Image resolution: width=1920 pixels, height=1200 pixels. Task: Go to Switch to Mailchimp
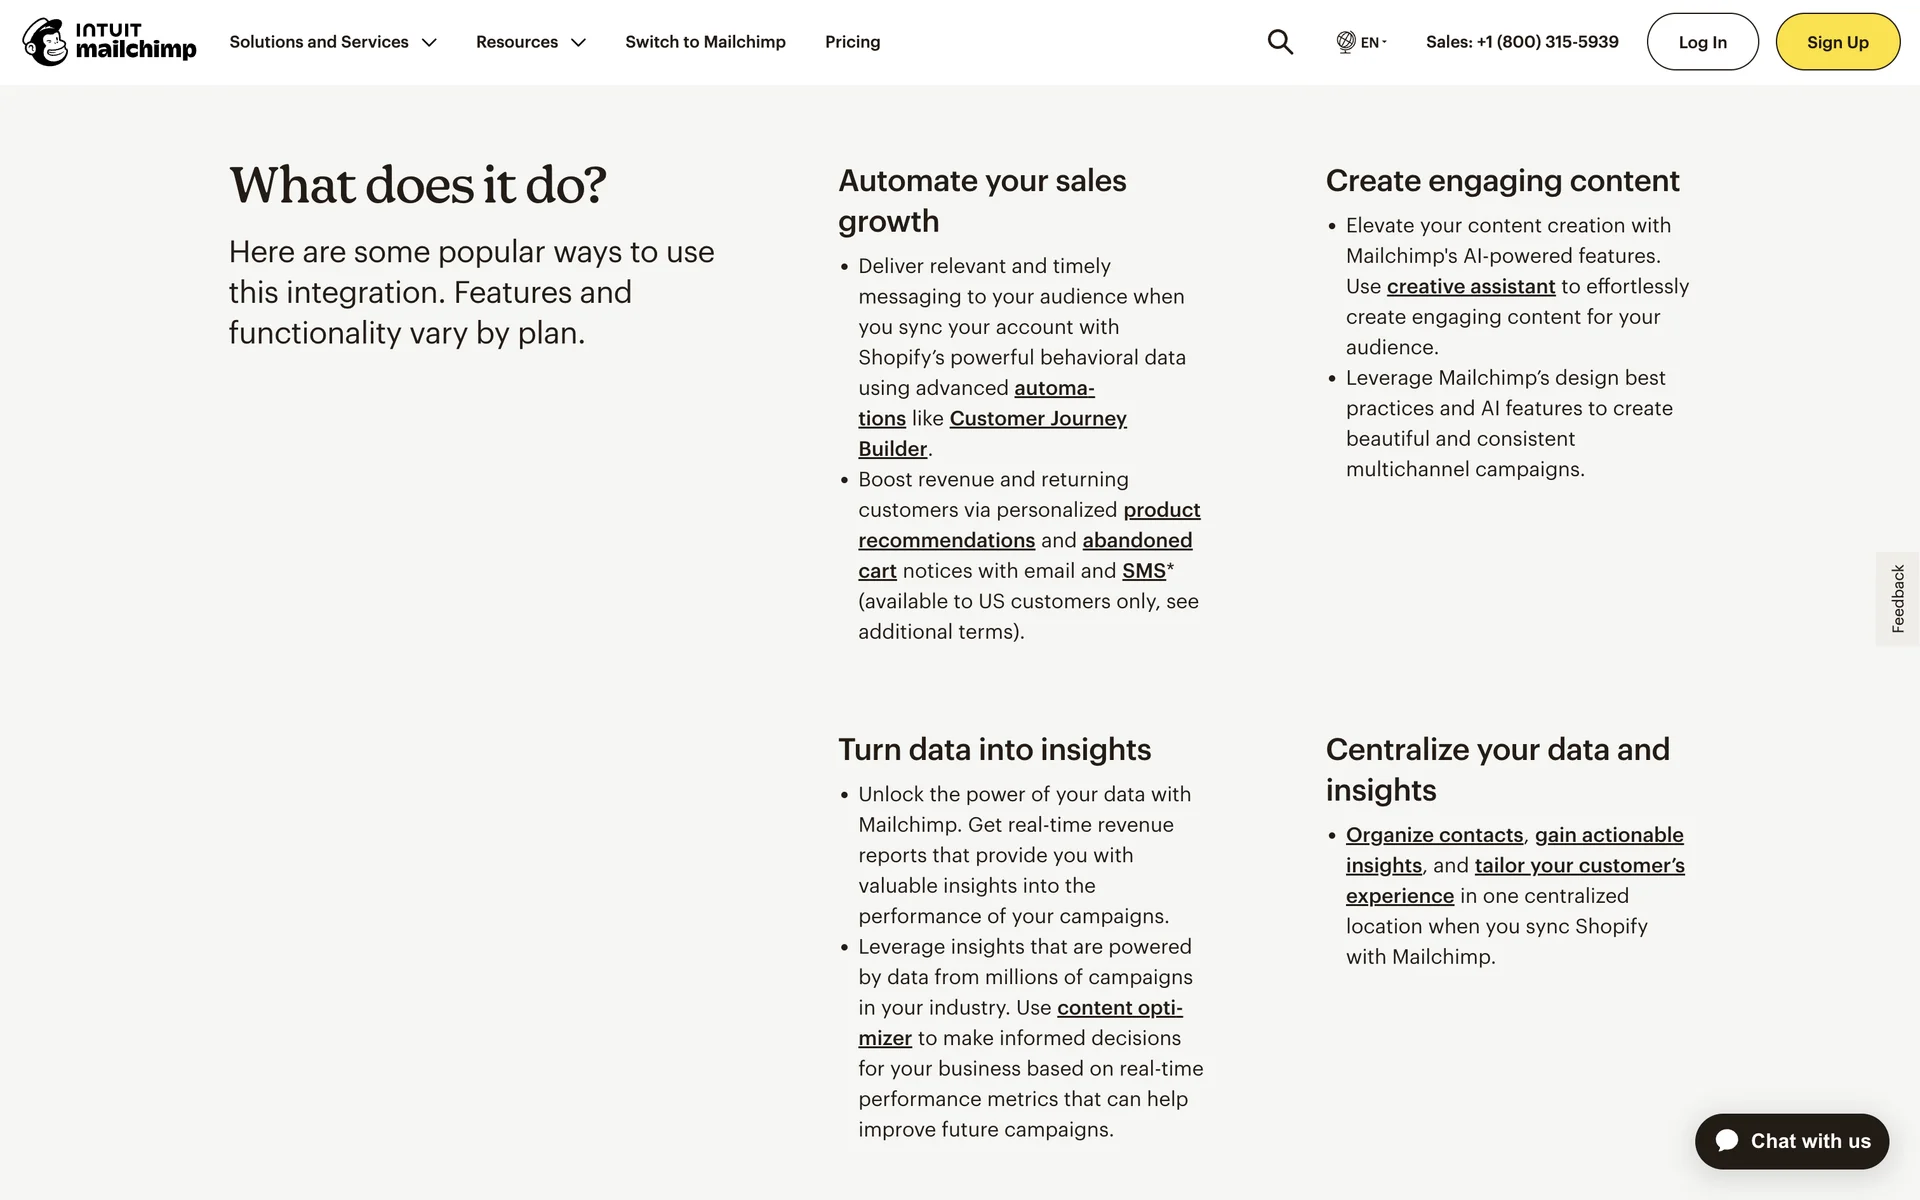[705, 42]
